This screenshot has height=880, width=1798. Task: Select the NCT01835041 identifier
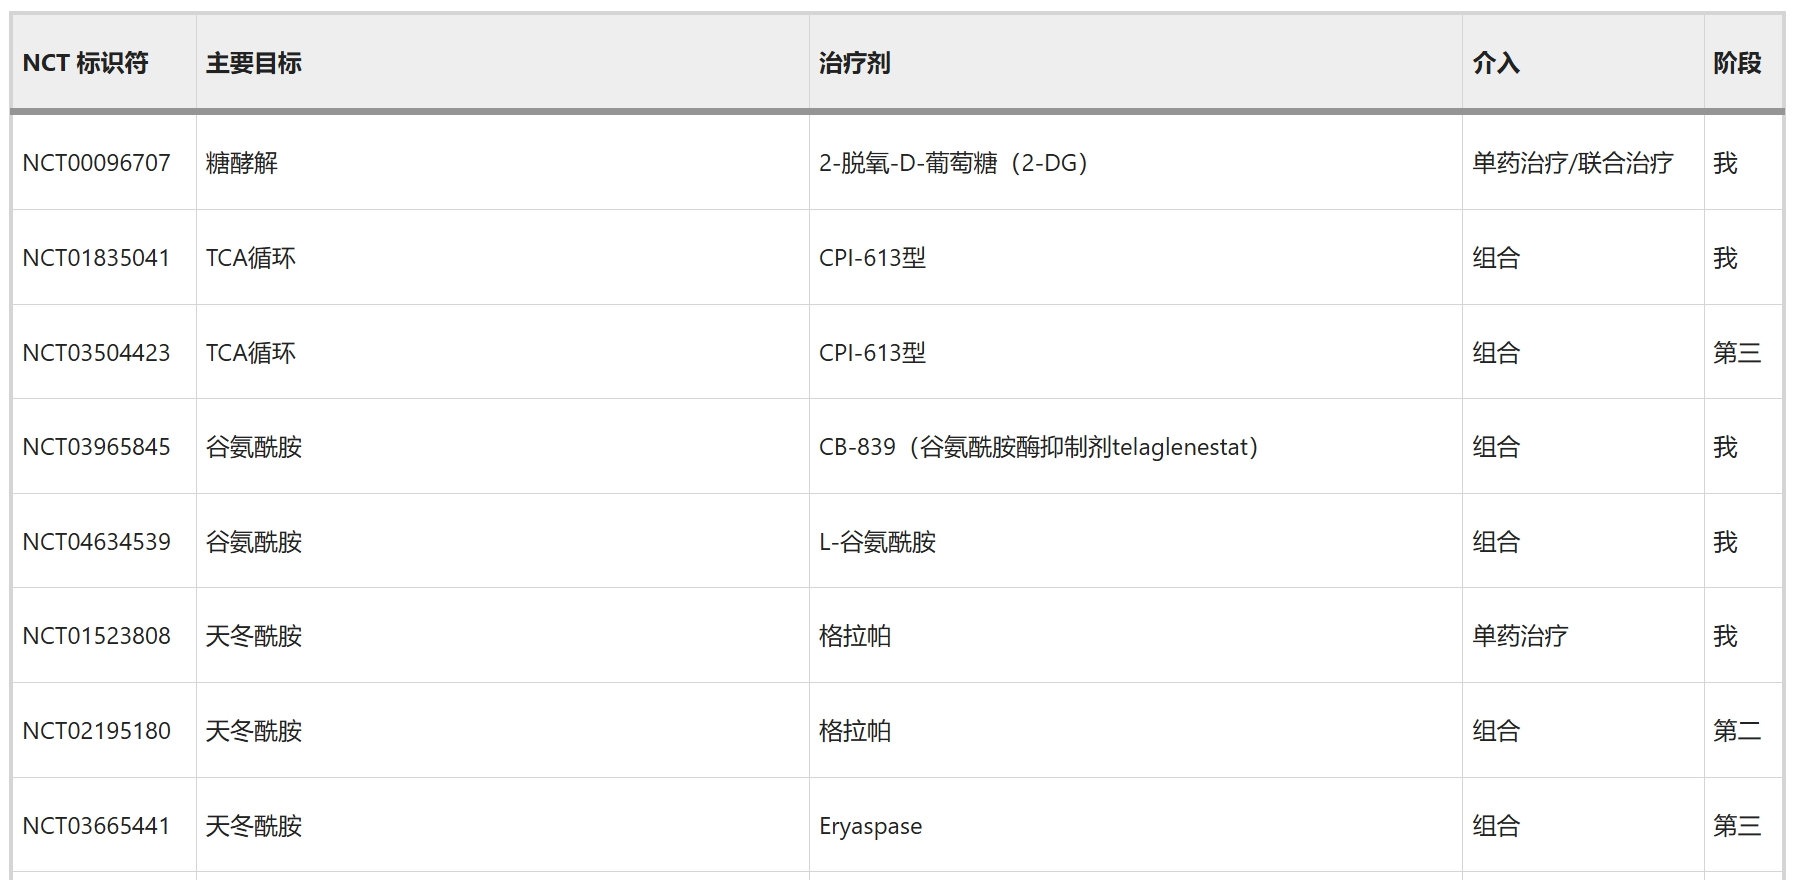(x=96, y=258)
